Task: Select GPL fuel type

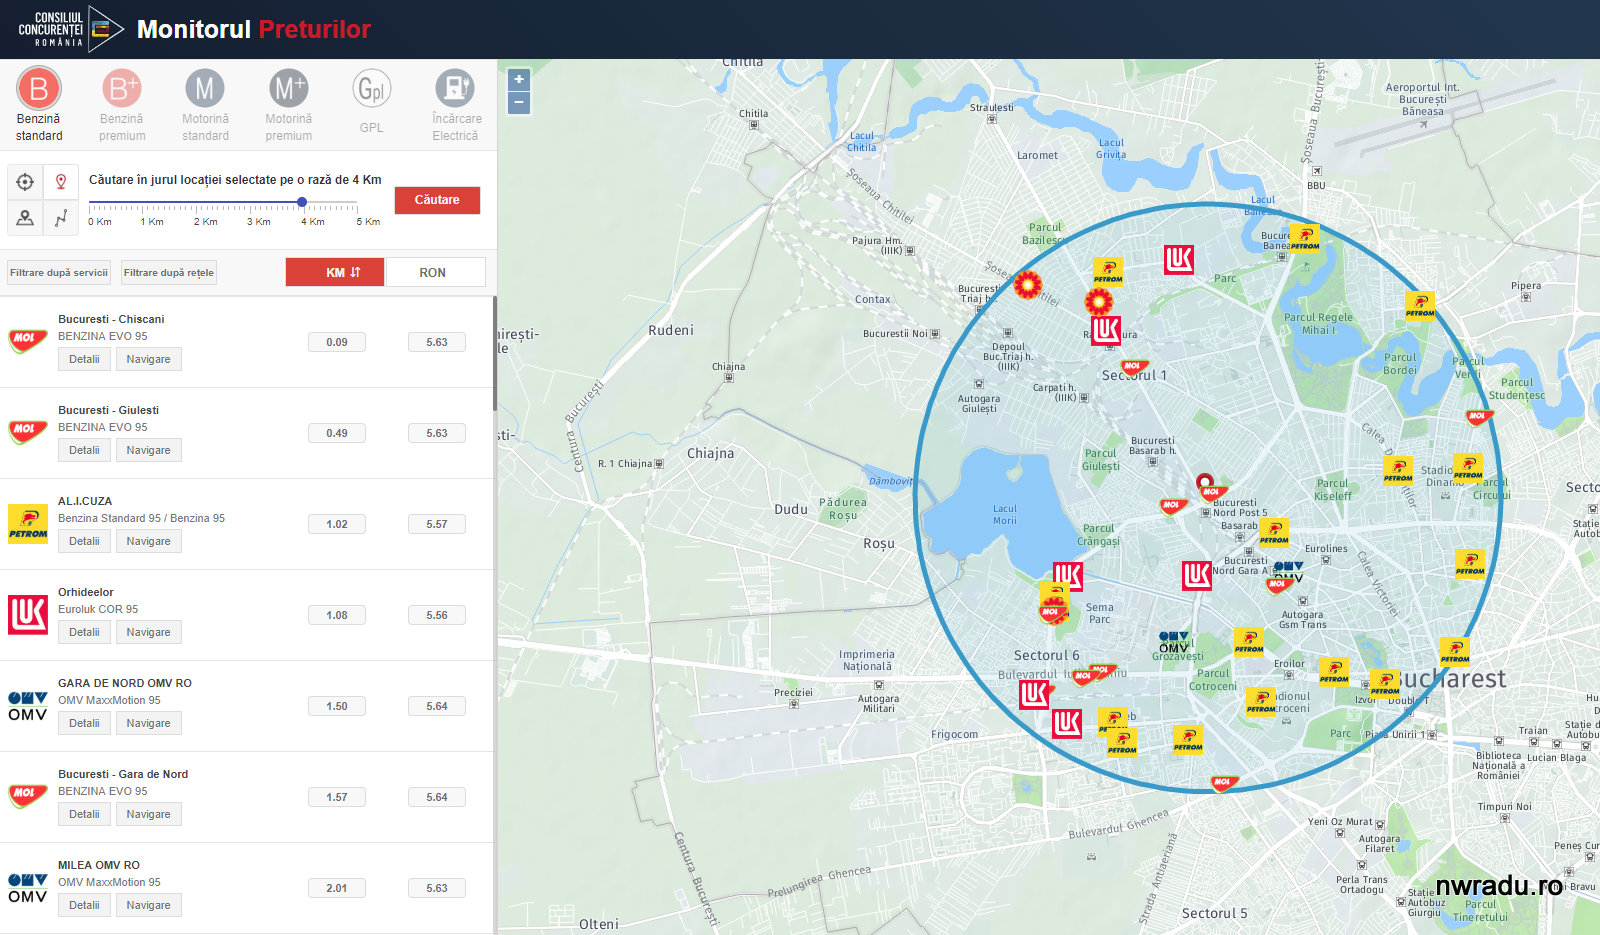Action: coord(371,101)
